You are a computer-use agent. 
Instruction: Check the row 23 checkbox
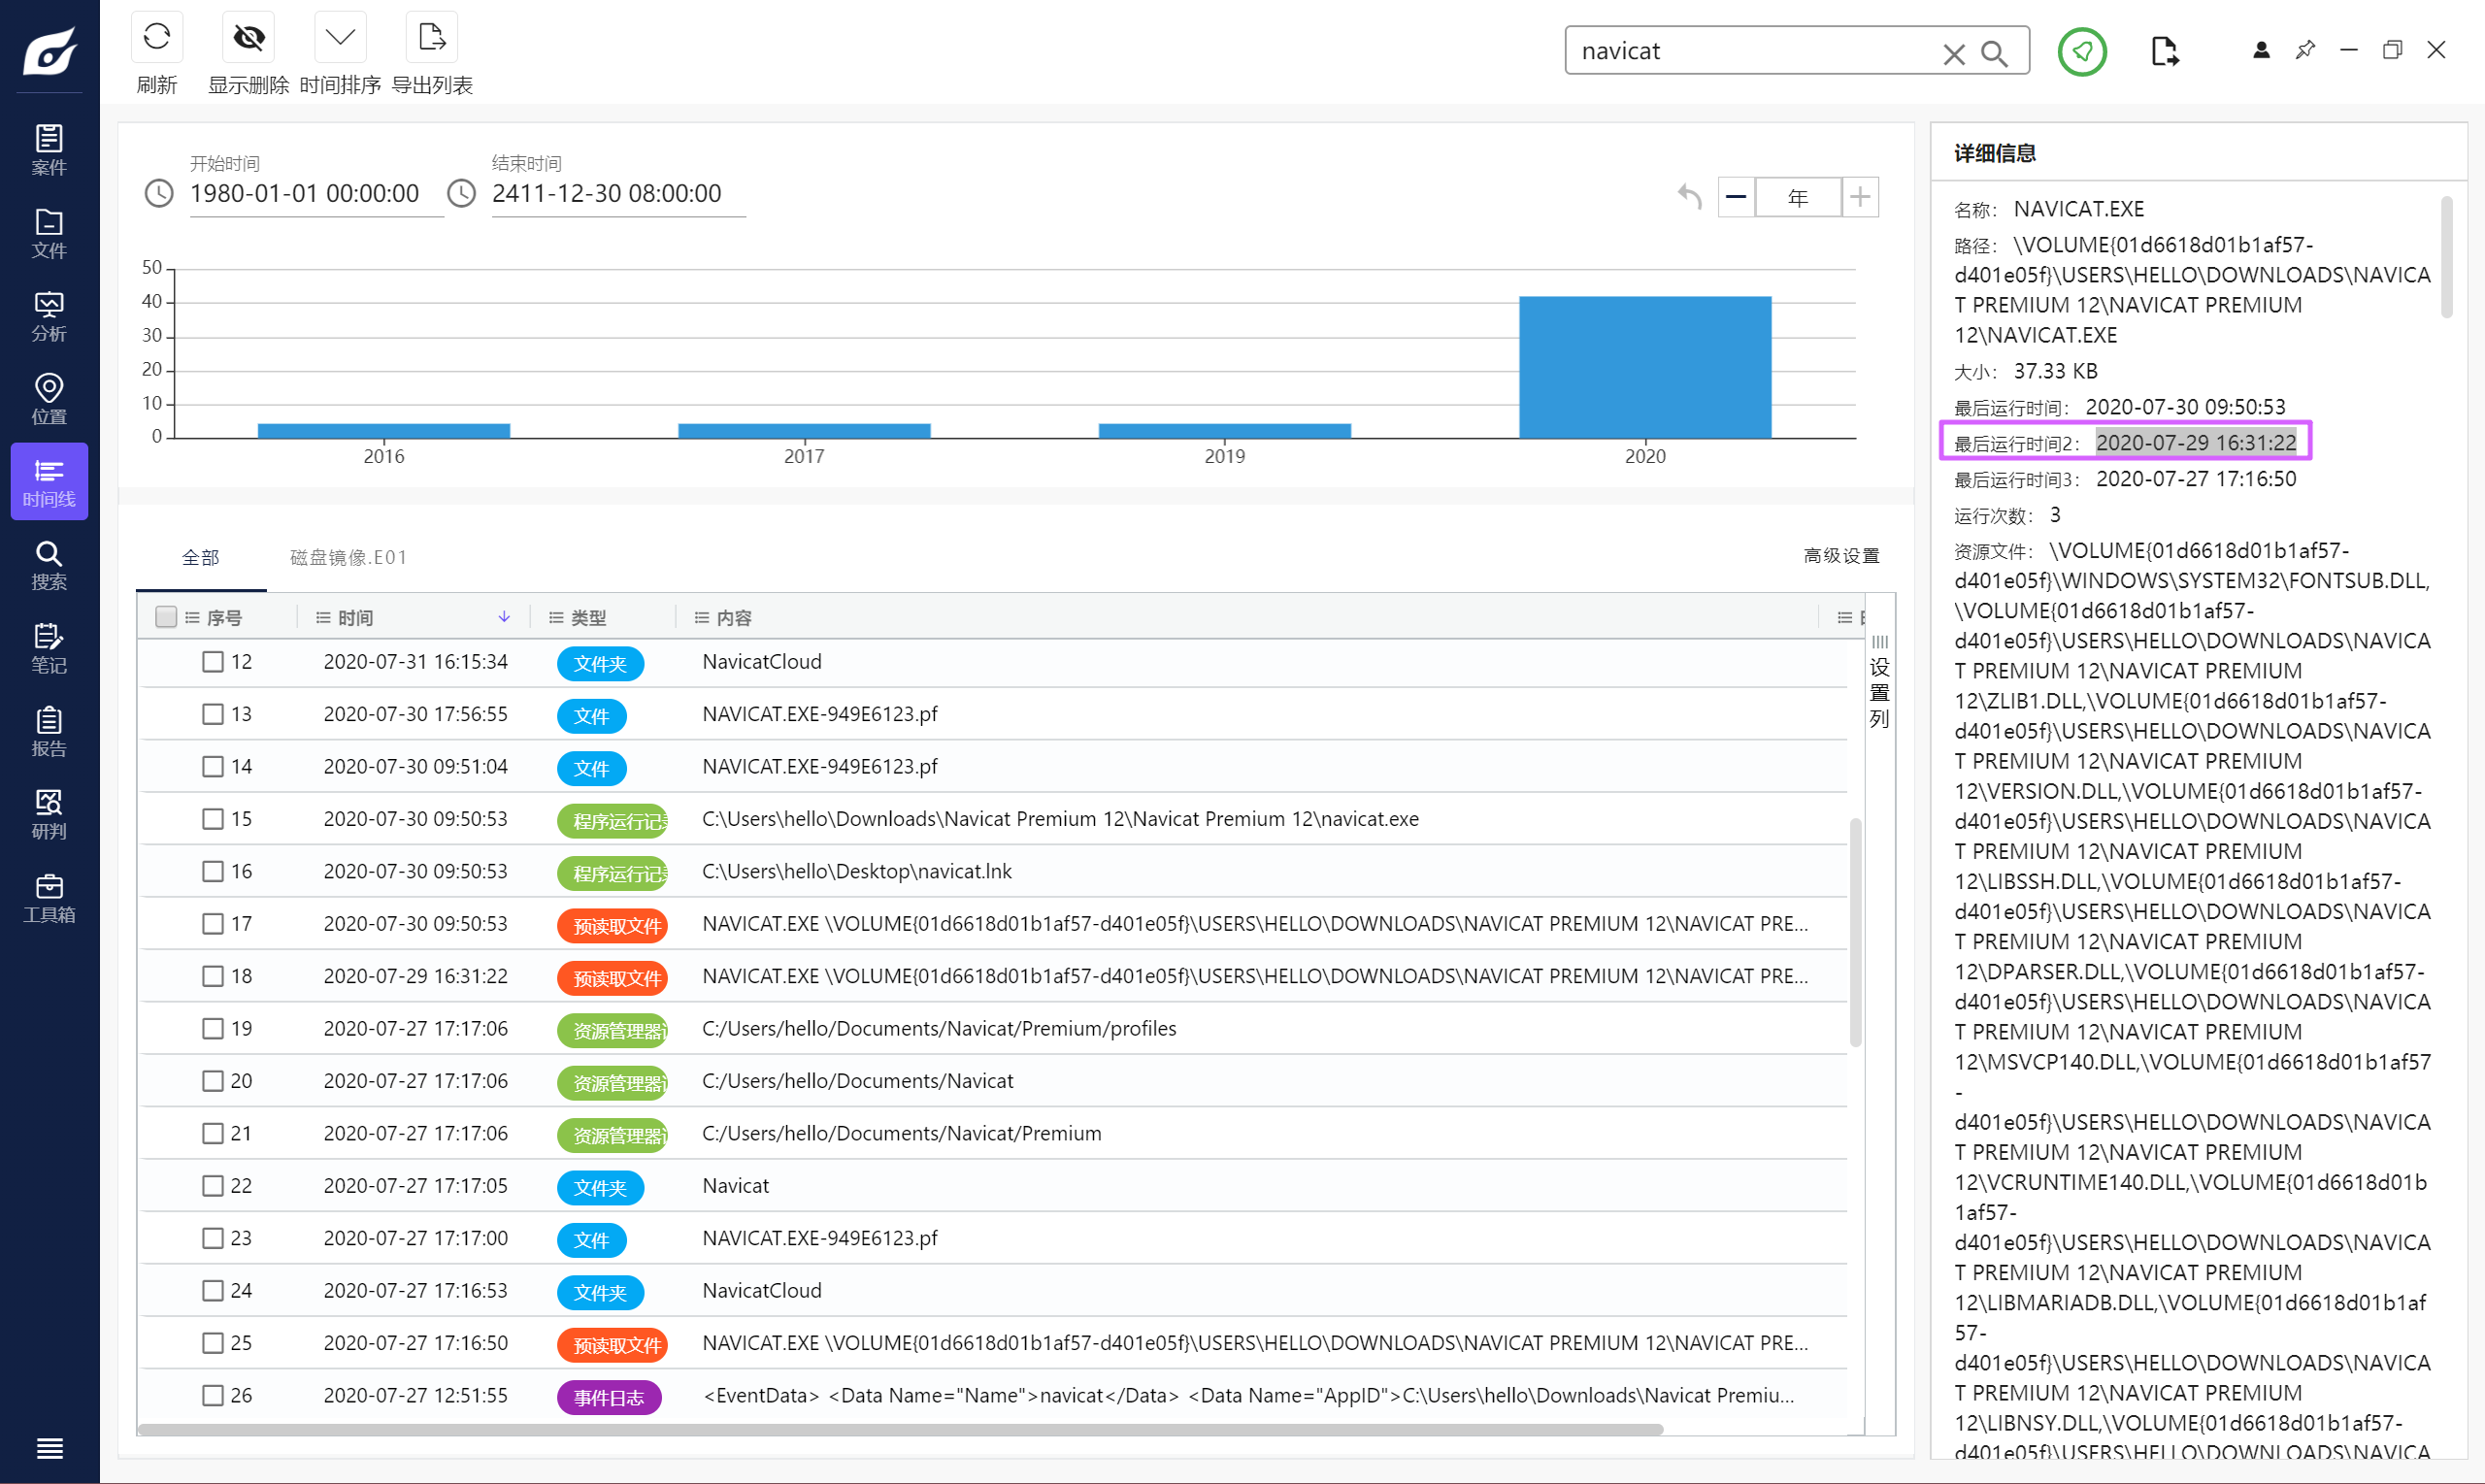pos(212,1237)
